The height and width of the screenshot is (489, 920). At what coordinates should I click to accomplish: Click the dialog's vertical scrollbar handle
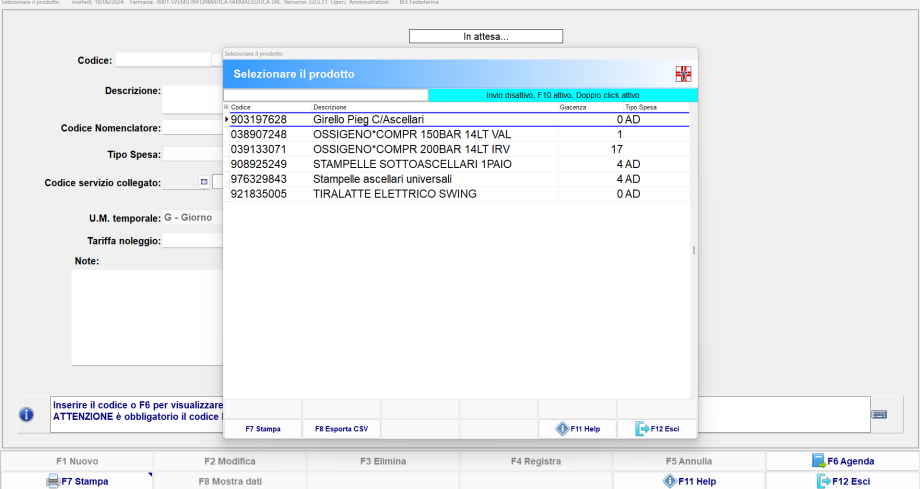[692, 251]
